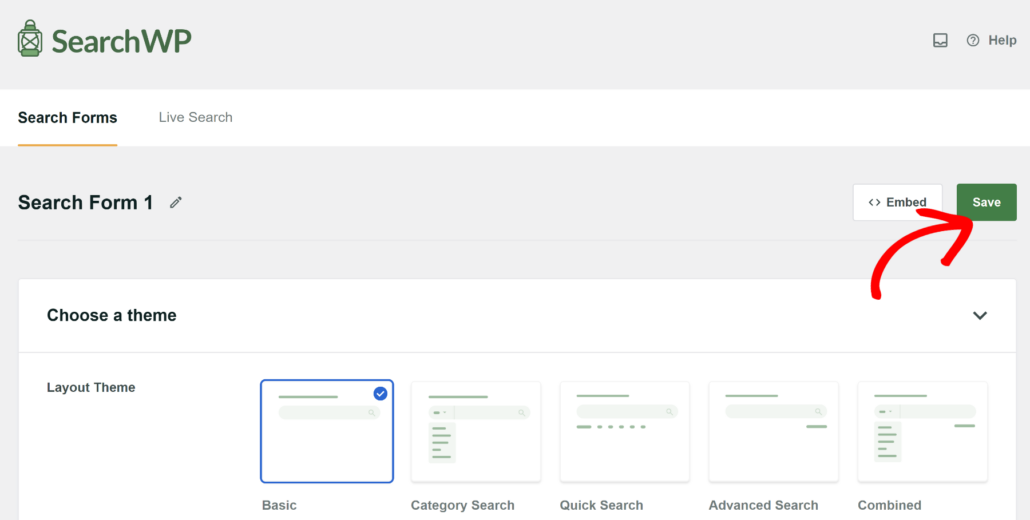Image resolution: width=1030 pixels, height=520 pixels.
Task: Click the Layout Theme label
Action: pyautogui.click(x=91, y=387)
